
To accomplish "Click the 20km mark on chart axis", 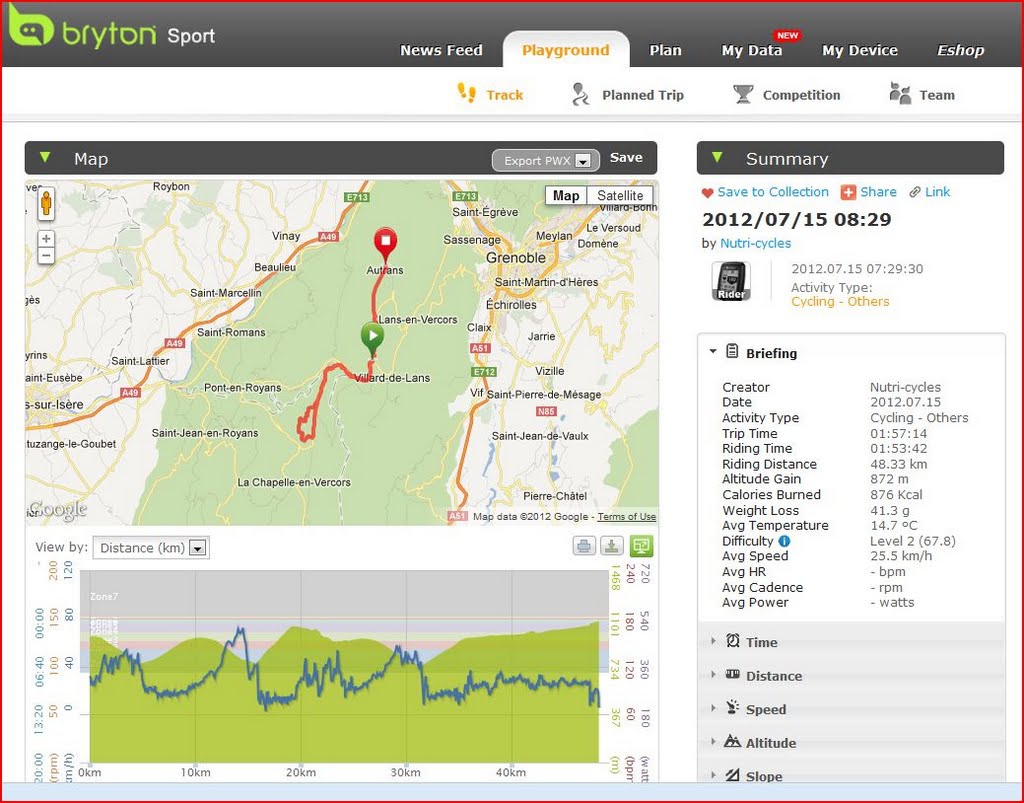I will [301, 772].
